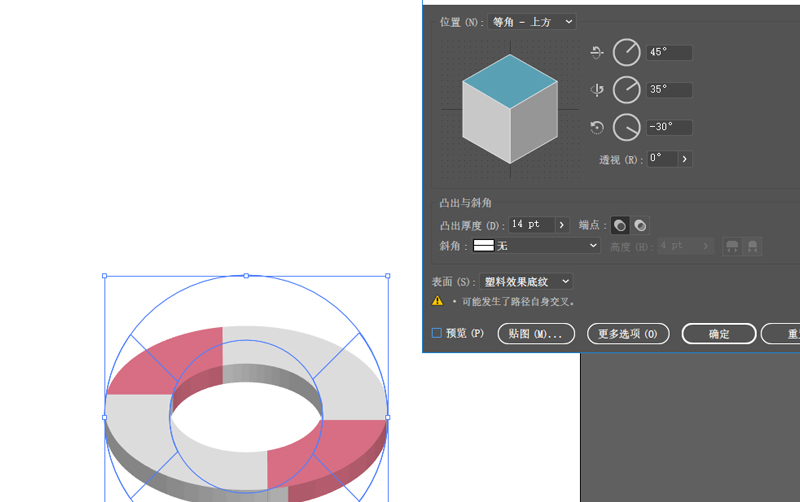Turn on the solid-appearance cap icon
This screenshot has height=502, width=800.
tap(620, 225)
